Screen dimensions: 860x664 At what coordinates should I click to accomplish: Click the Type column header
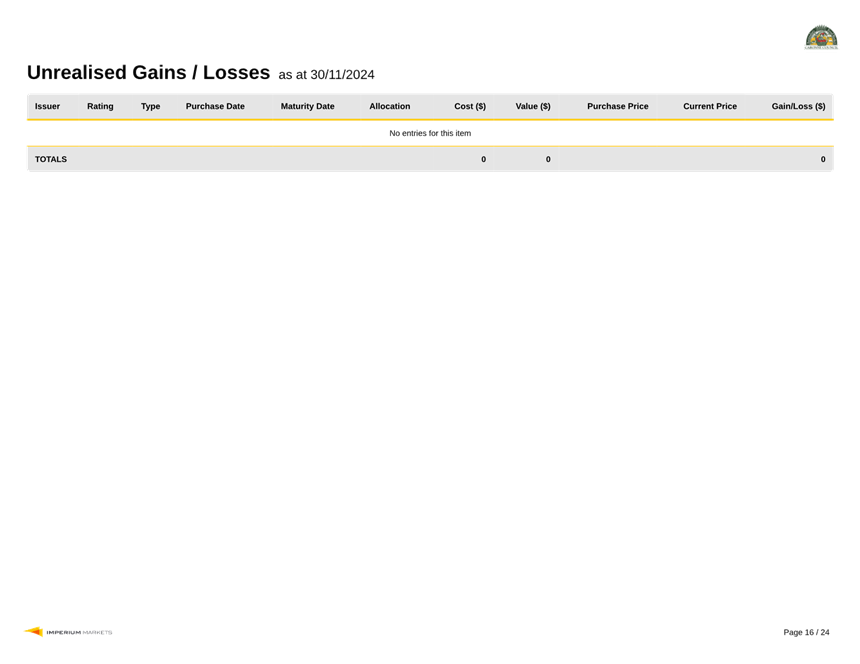pos(150,106)
